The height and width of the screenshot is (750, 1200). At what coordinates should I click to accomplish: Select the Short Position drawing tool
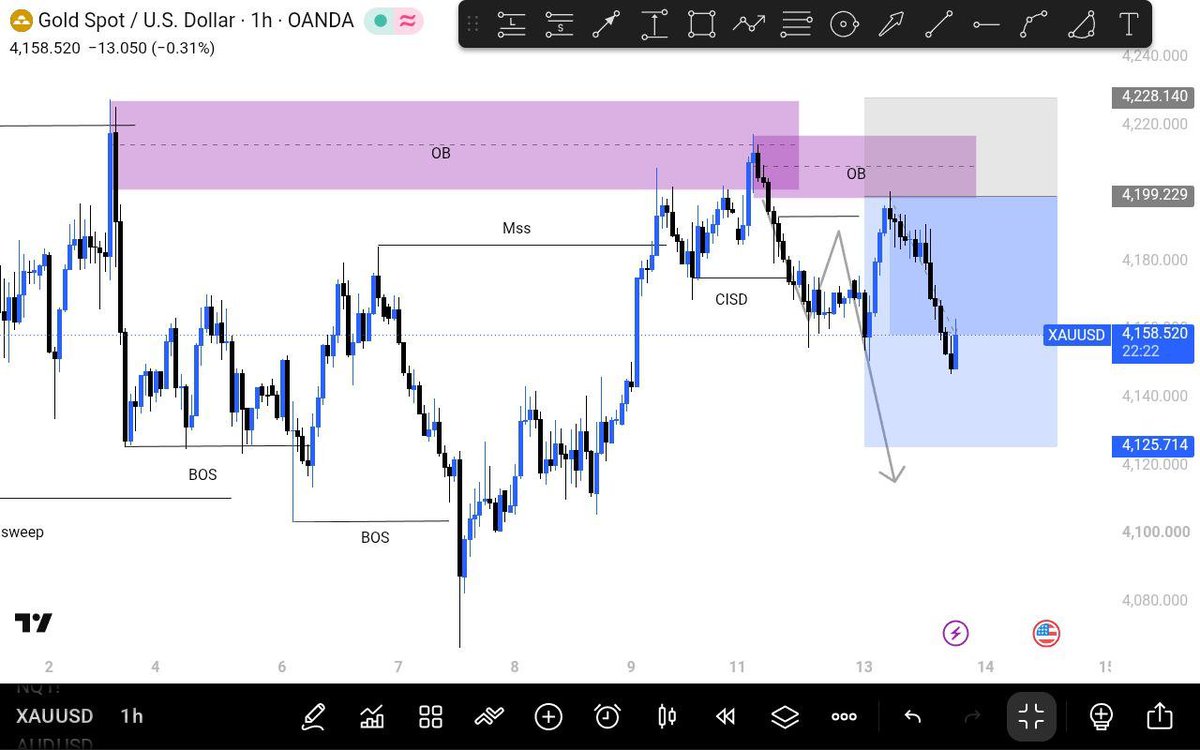560,24
